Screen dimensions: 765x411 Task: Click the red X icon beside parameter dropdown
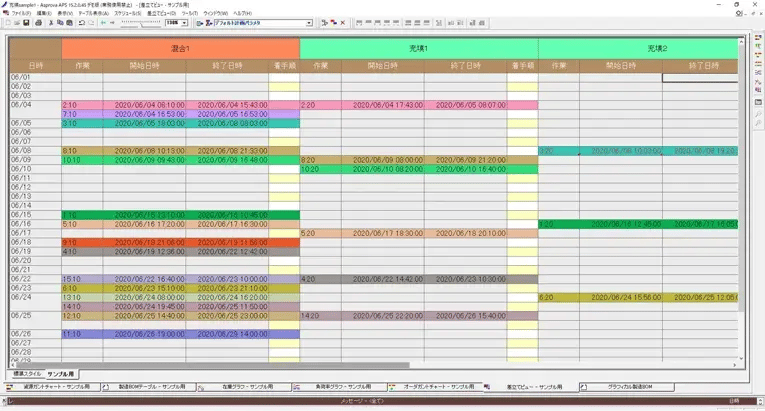pos(343,22)
